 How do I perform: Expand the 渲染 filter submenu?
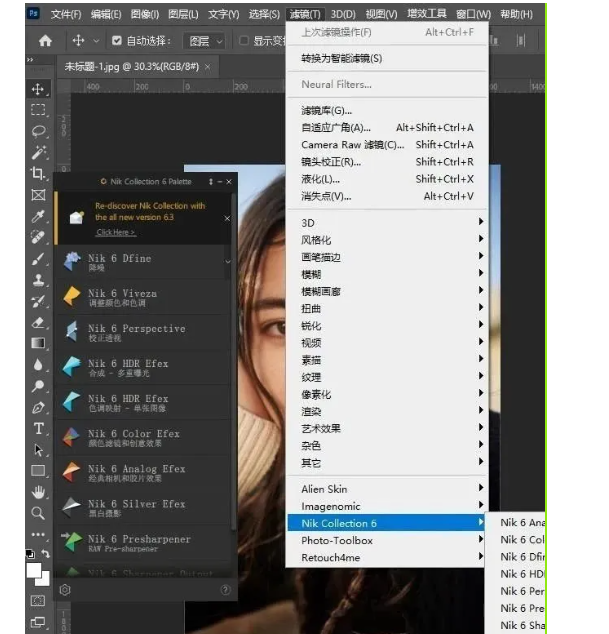386,411
